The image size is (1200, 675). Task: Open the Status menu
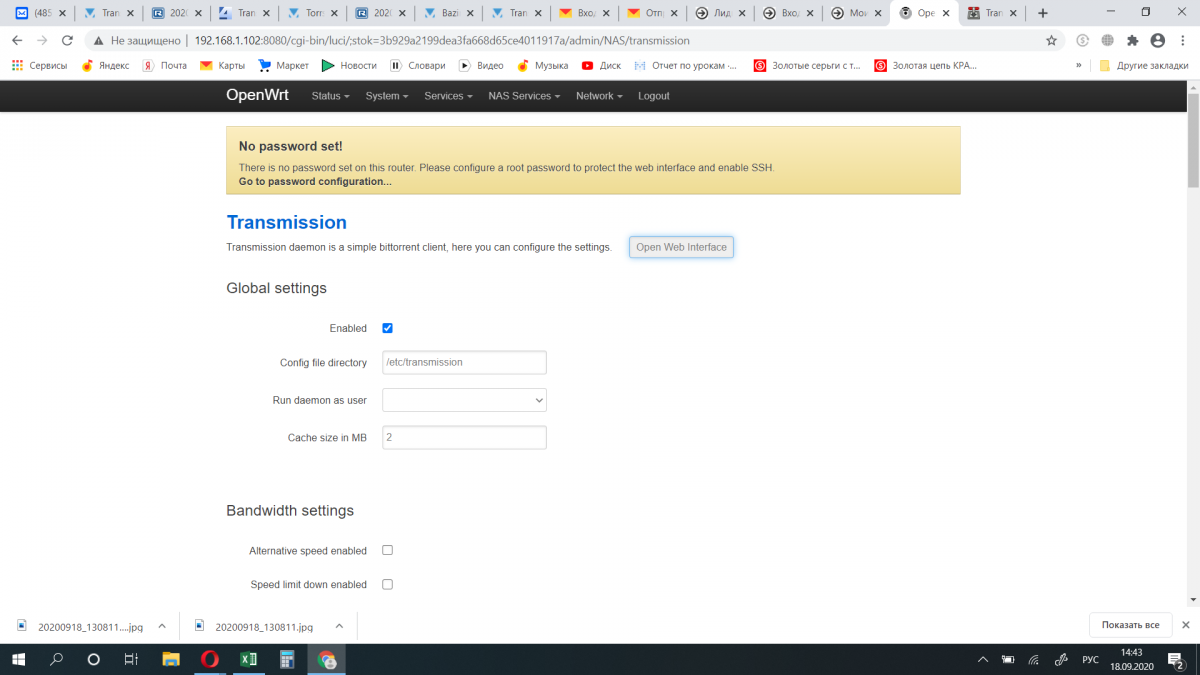tap(330, 96)
